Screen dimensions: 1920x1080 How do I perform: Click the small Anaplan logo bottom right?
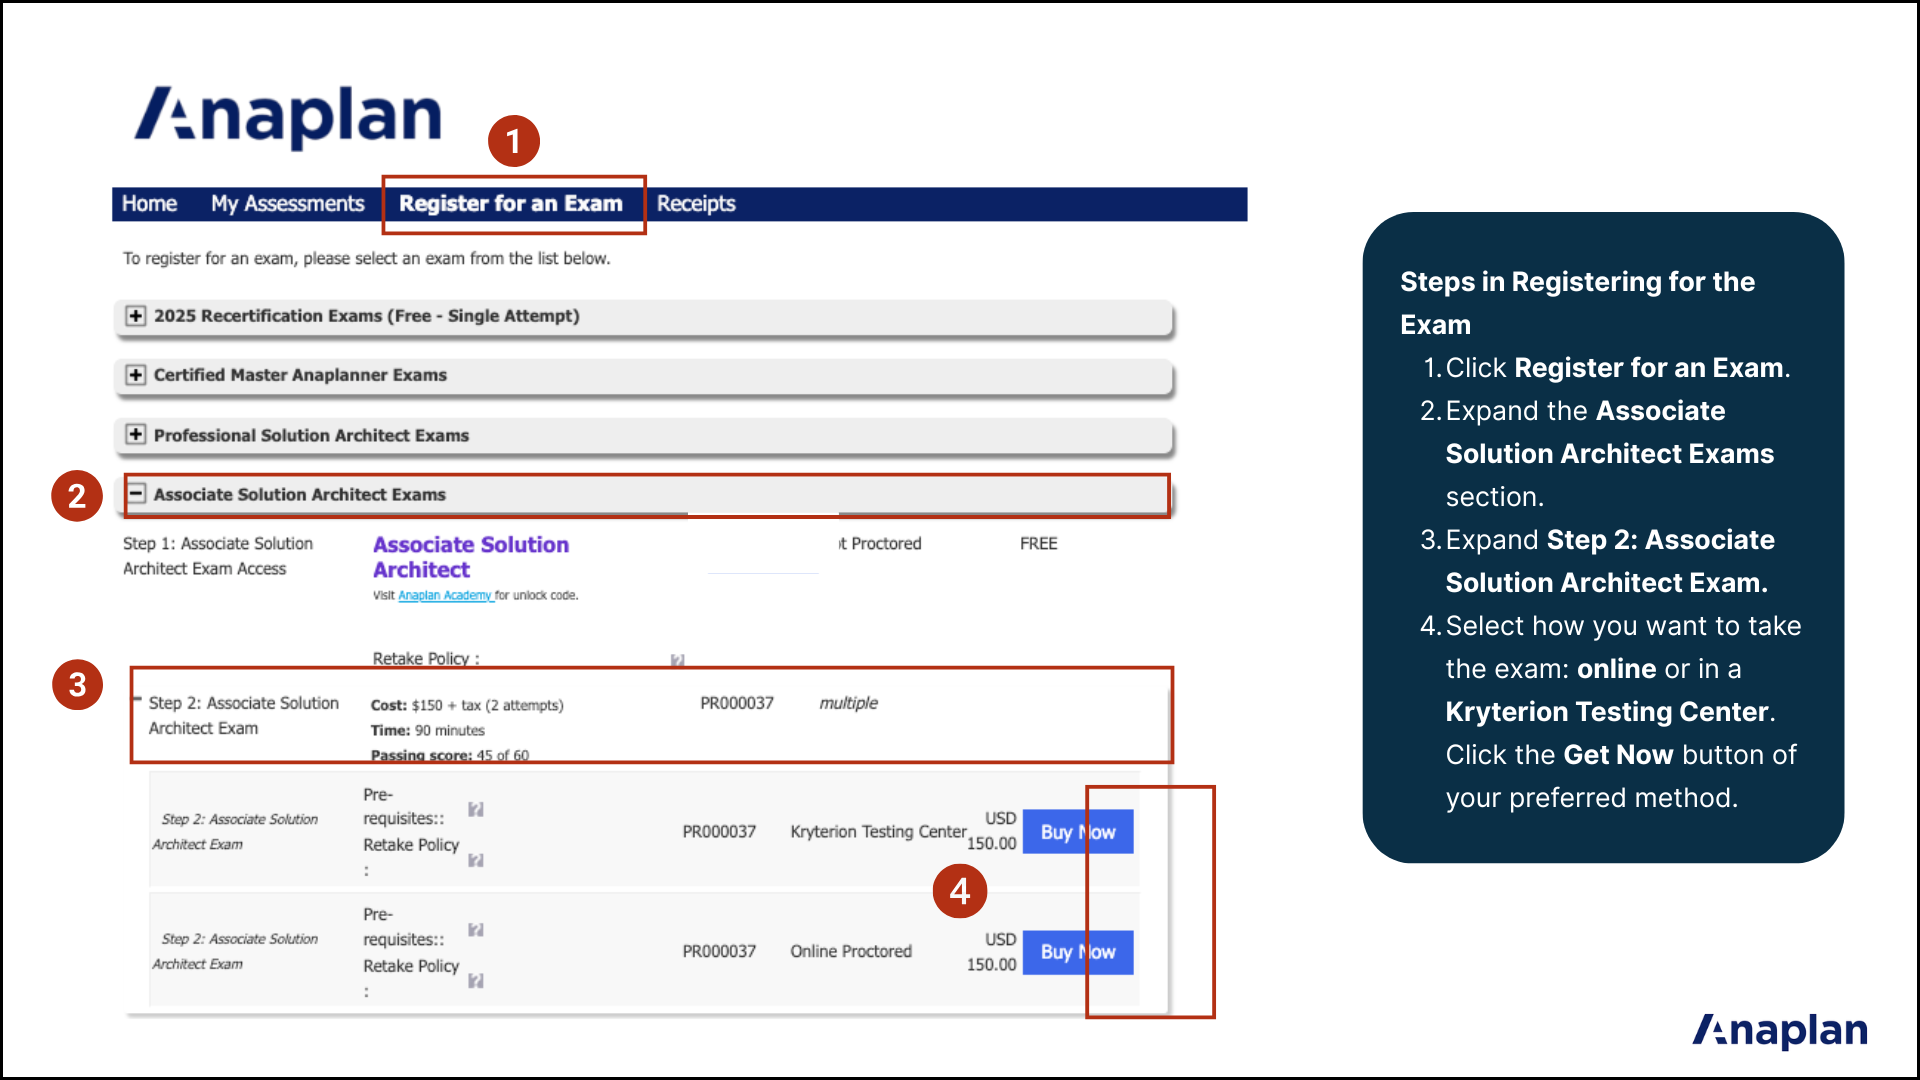click(1780, 1030)
